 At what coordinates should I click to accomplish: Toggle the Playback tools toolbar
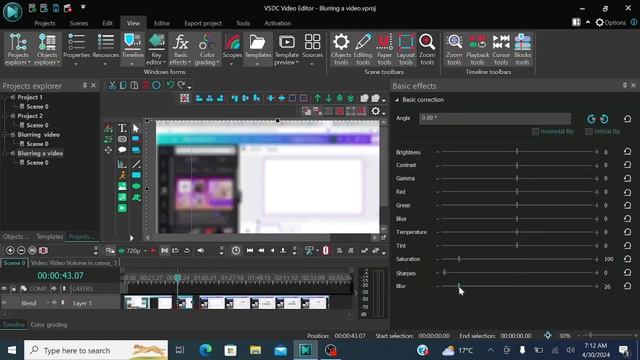point(478,49)
